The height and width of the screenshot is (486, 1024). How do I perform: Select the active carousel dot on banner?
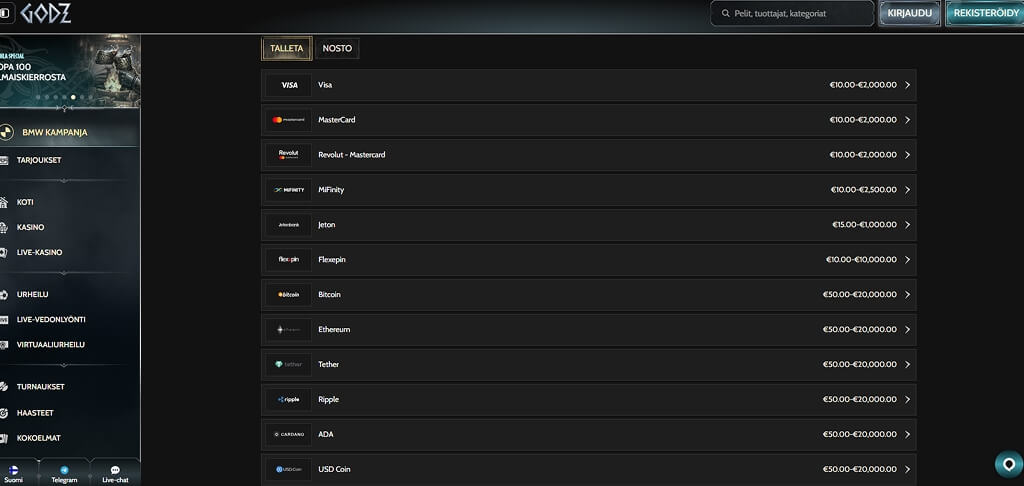(73, 97)
